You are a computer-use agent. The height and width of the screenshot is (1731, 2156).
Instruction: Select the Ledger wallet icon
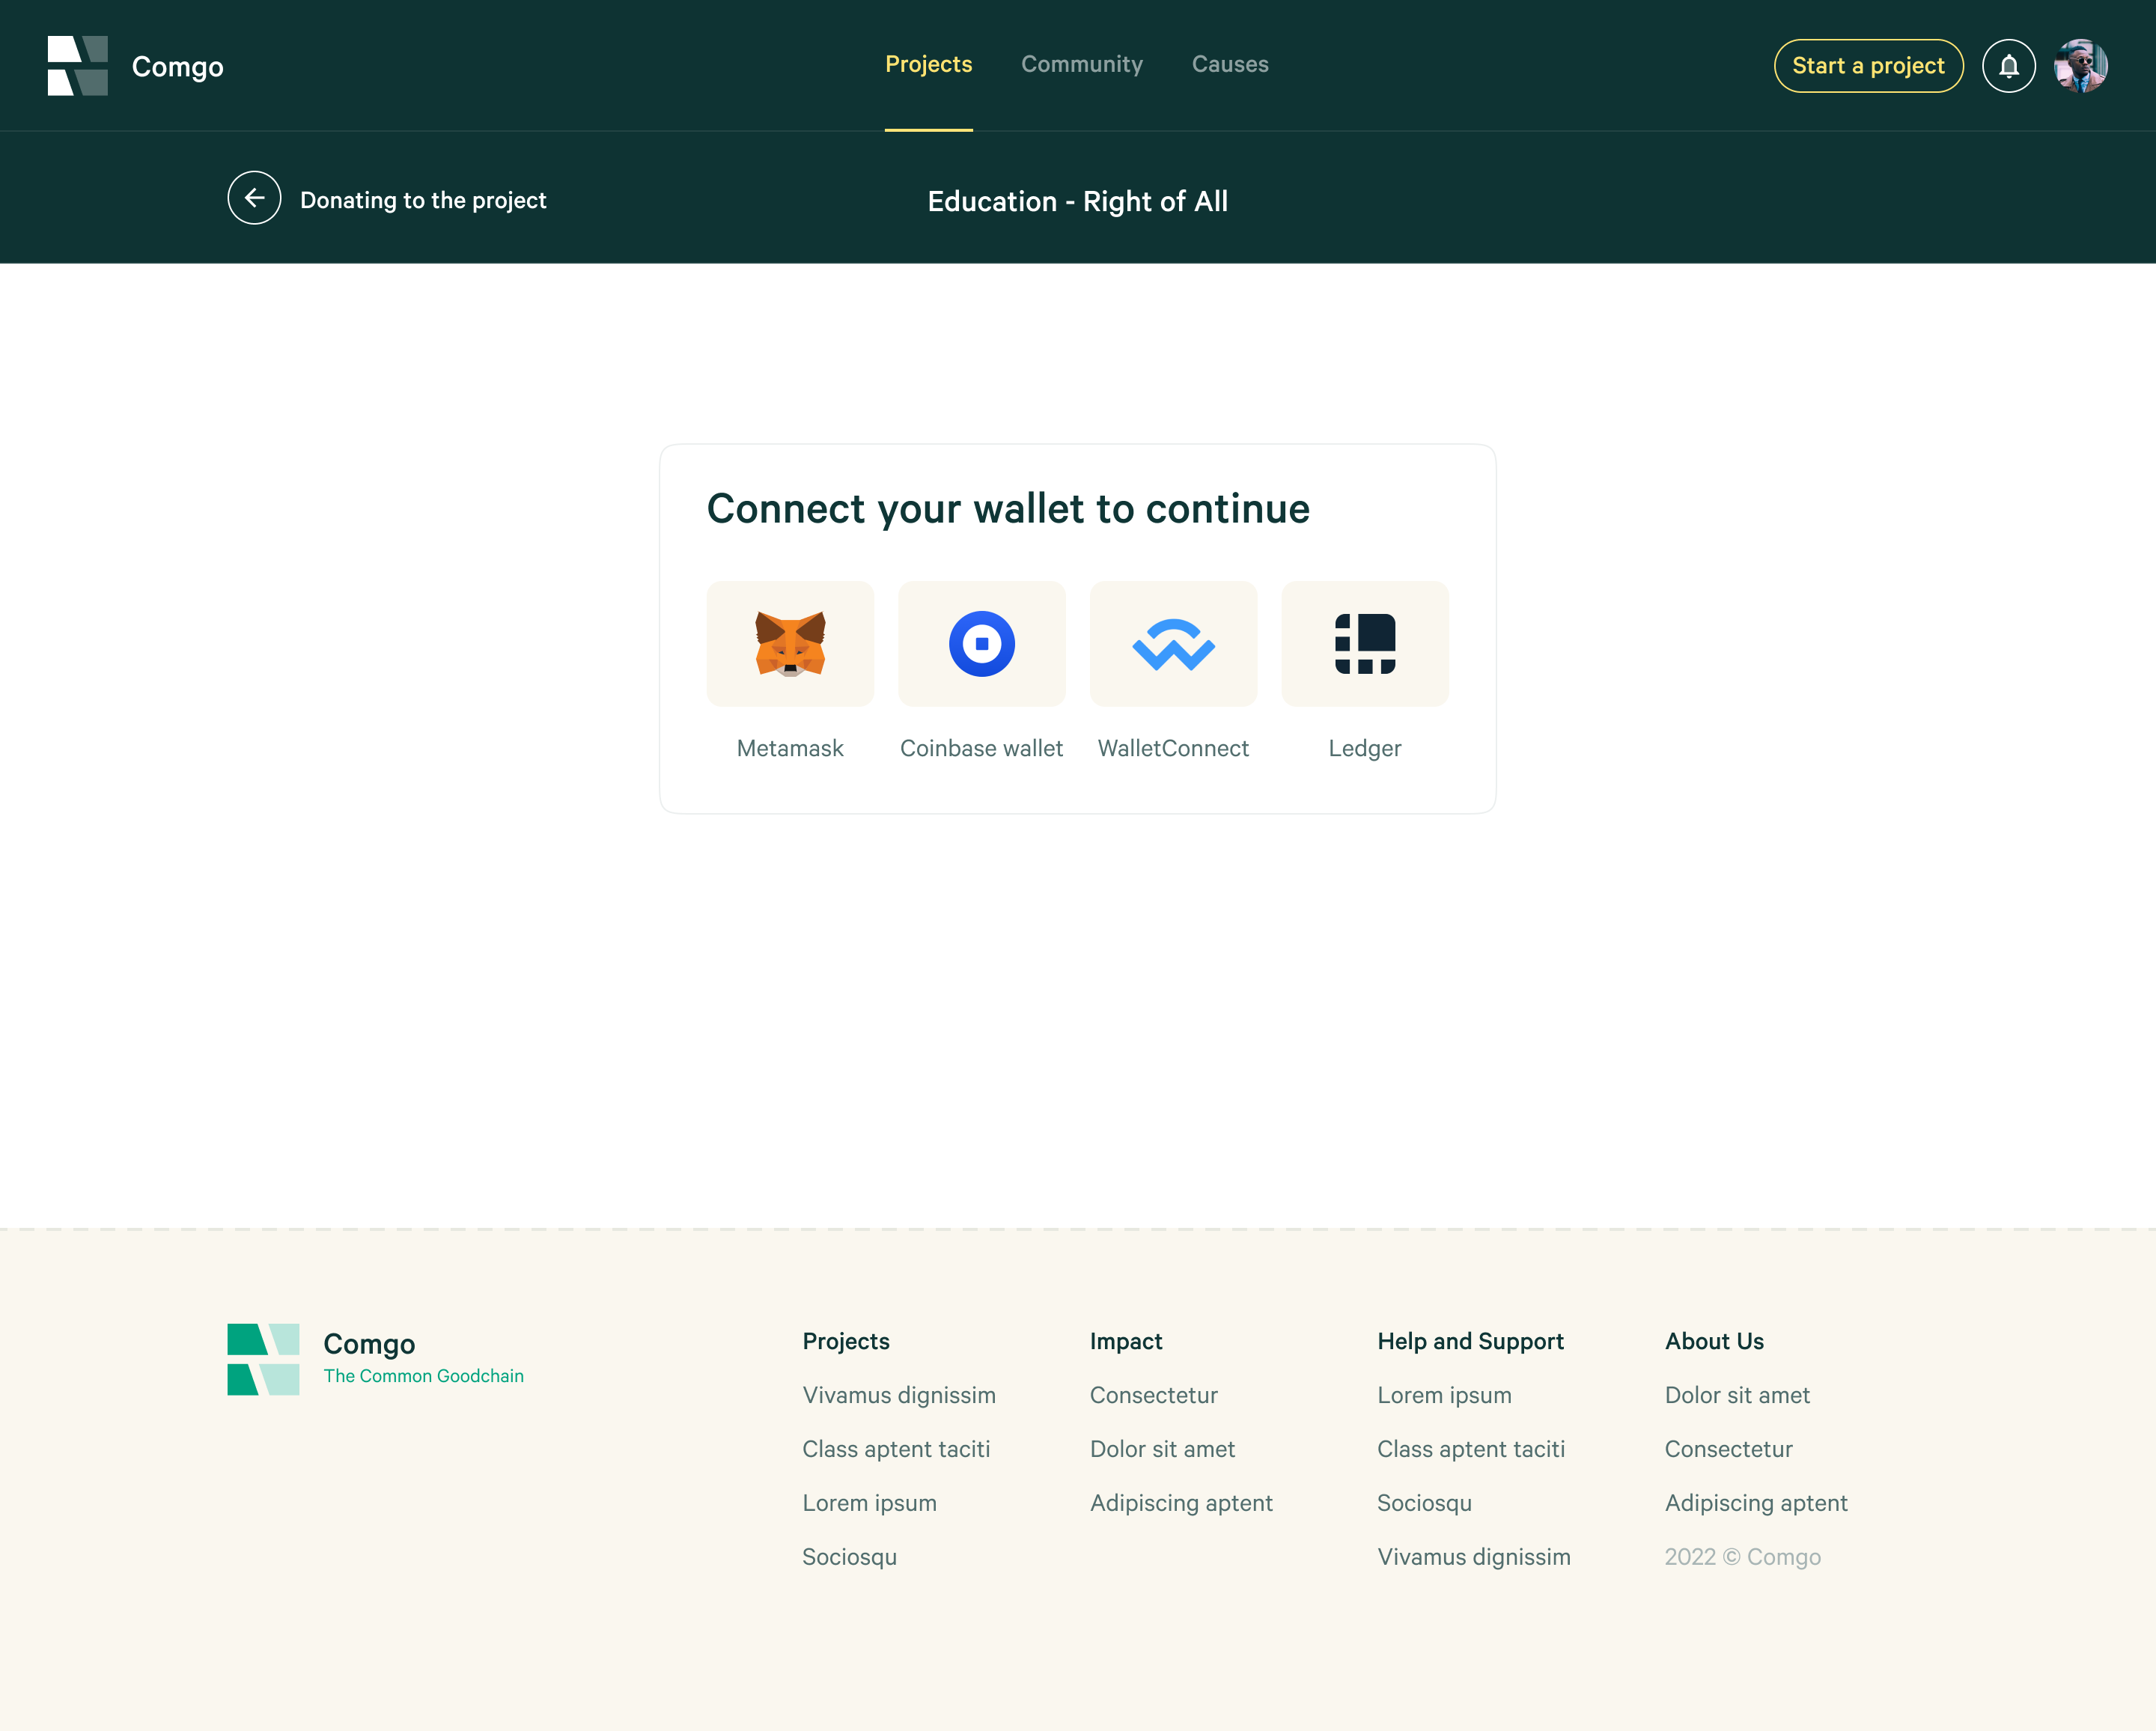pos(1364,644)
